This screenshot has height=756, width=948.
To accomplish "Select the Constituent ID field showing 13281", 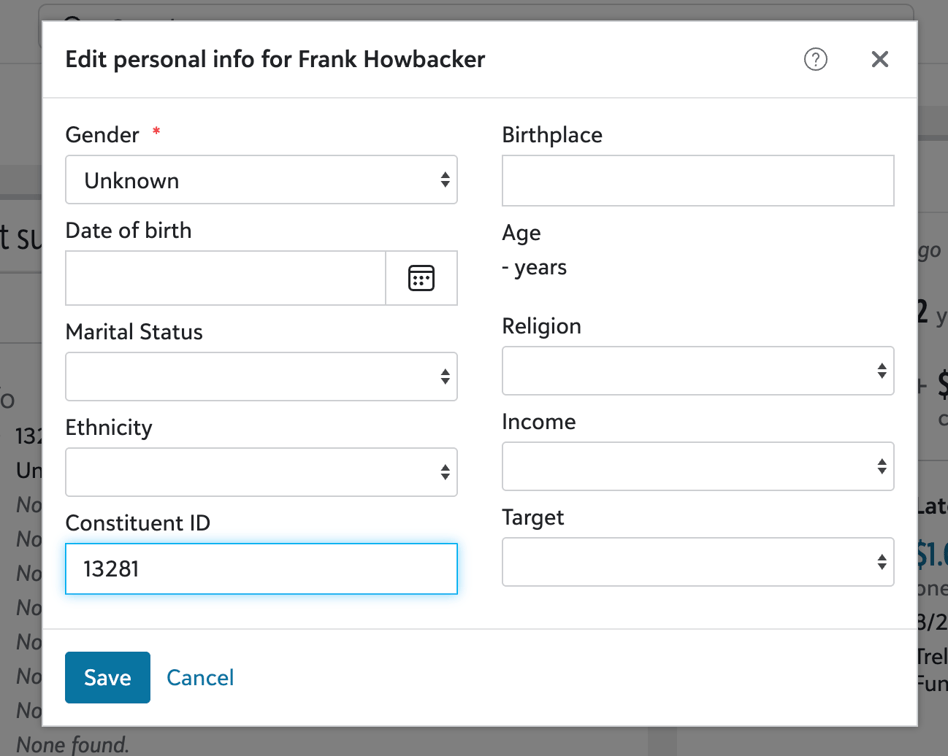I will click(261, 568).
